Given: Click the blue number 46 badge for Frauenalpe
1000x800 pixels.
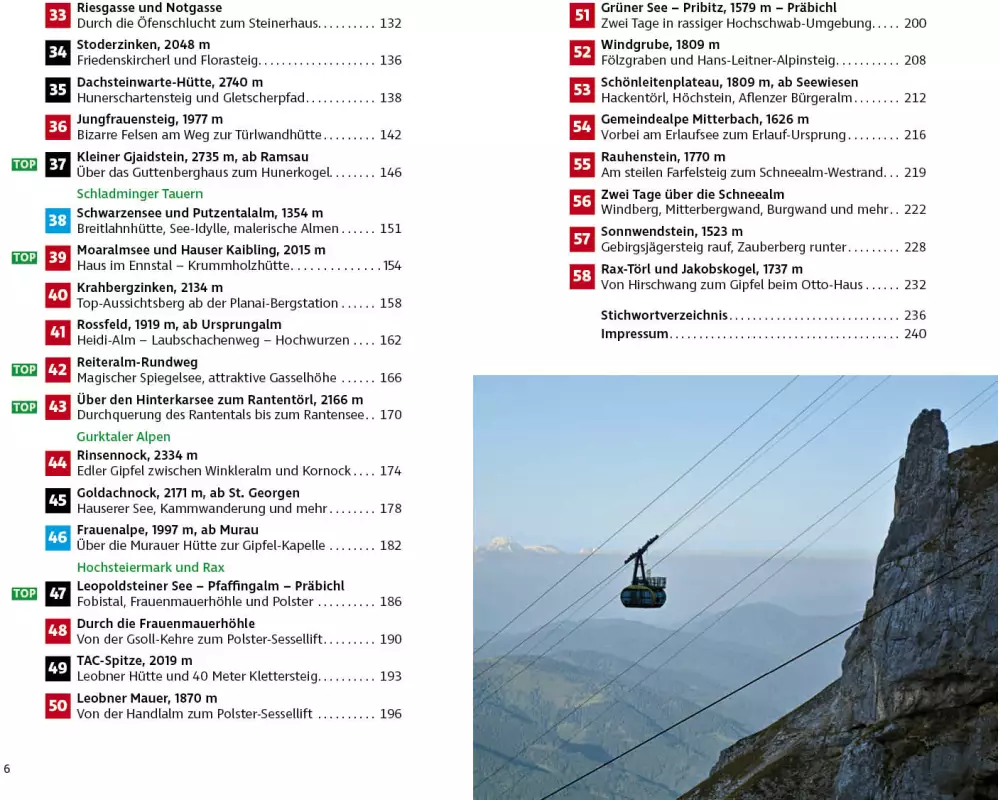Looking at the screenshot, I should [x=58, y=538].
